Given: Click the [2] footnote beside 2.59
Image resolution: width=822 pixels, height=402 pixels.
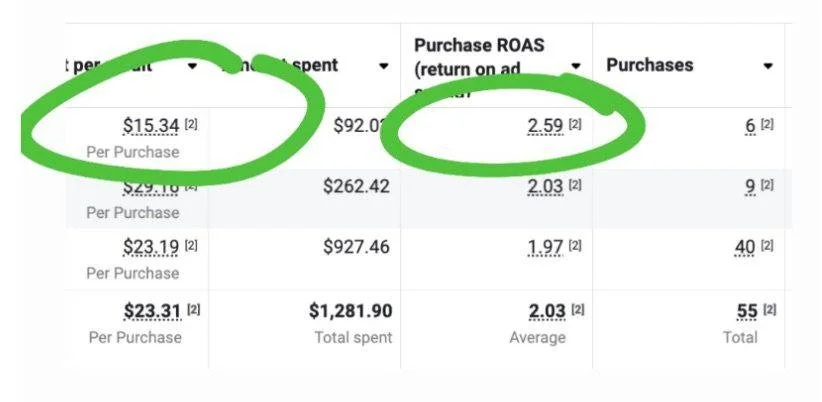Looking at the screenshot, I should (x=575, y=124).
